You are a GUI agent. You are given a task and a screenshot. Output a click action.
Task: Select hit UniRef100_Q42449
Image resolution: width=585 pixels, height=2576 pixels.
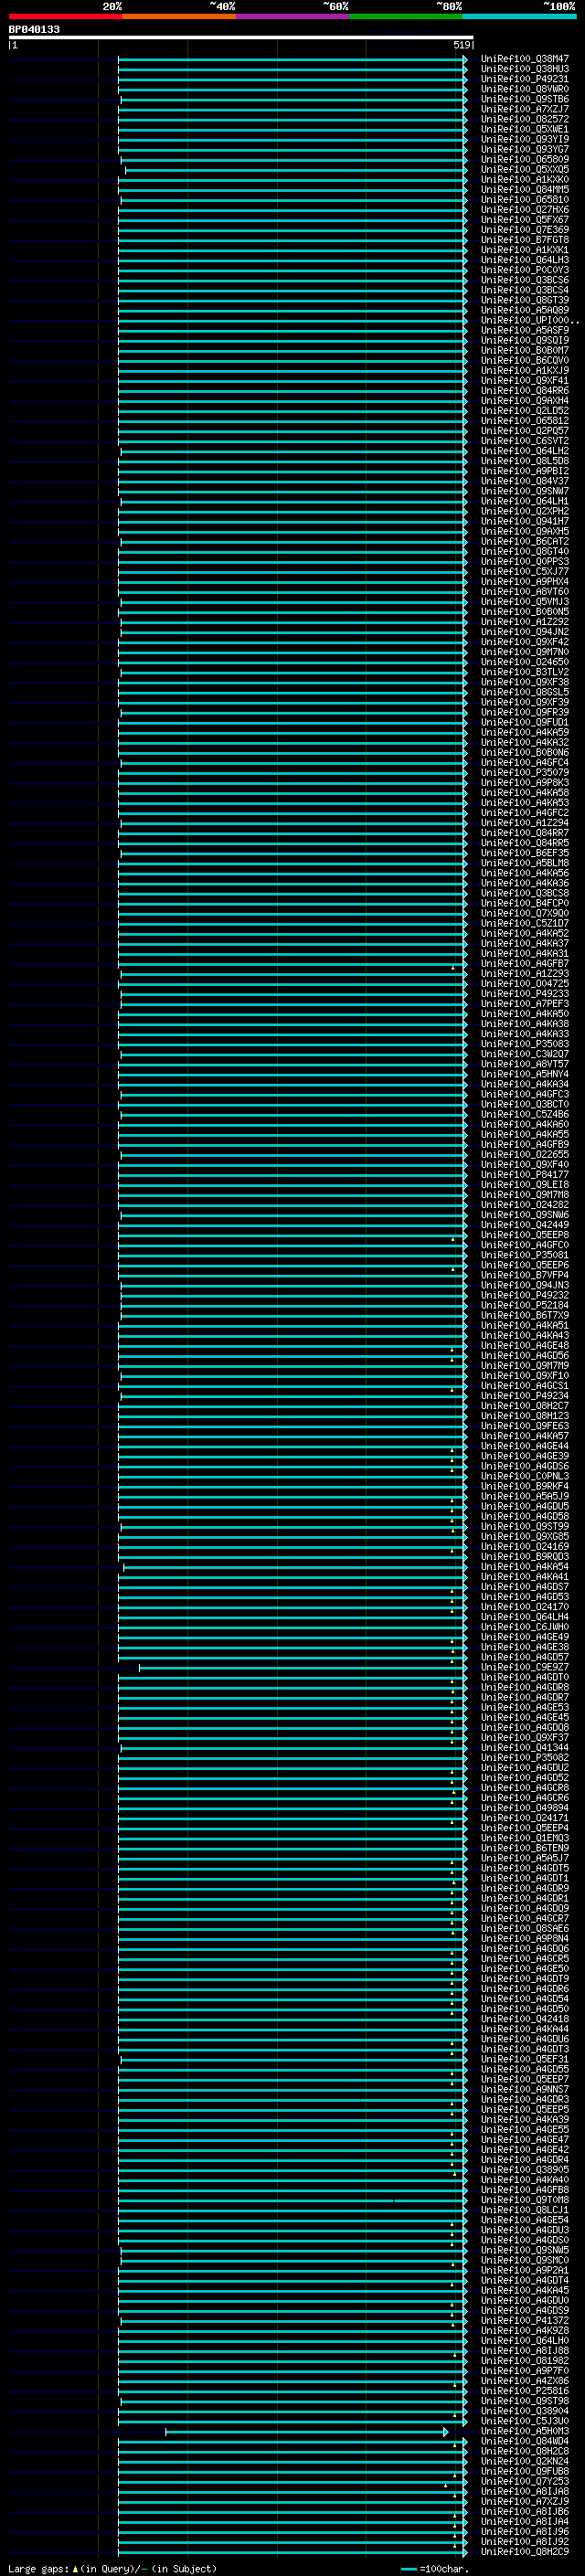pyautogui.click(x=525, y=1225)
